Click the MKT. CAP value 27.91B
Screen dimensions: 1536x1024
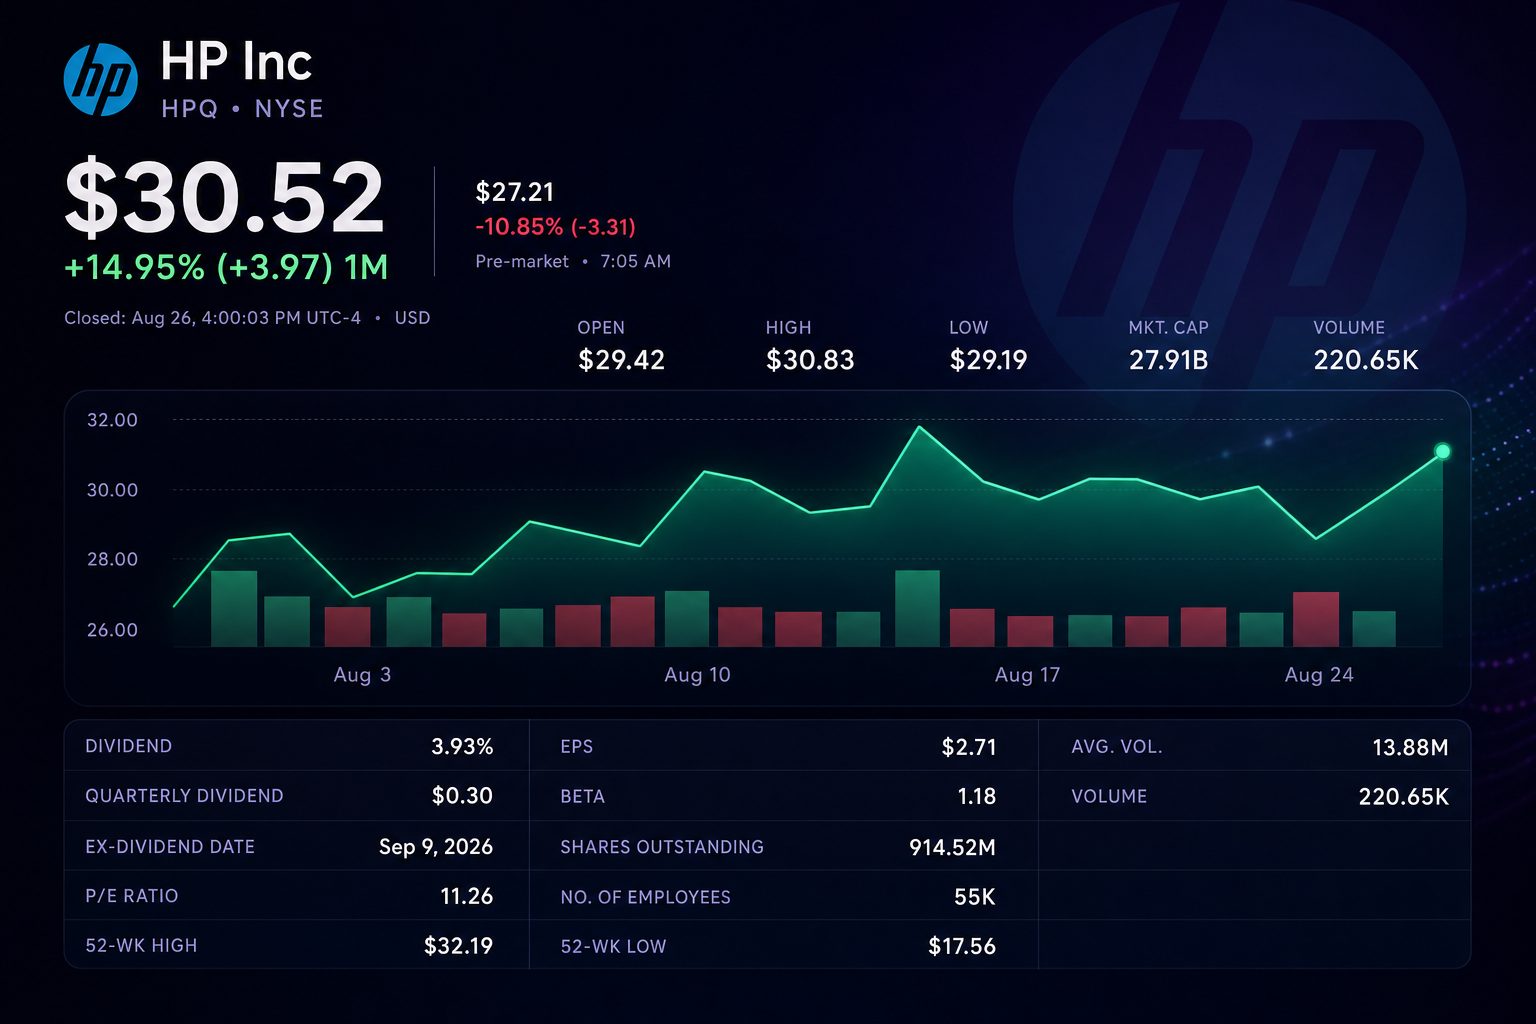tap(1168, 360)
